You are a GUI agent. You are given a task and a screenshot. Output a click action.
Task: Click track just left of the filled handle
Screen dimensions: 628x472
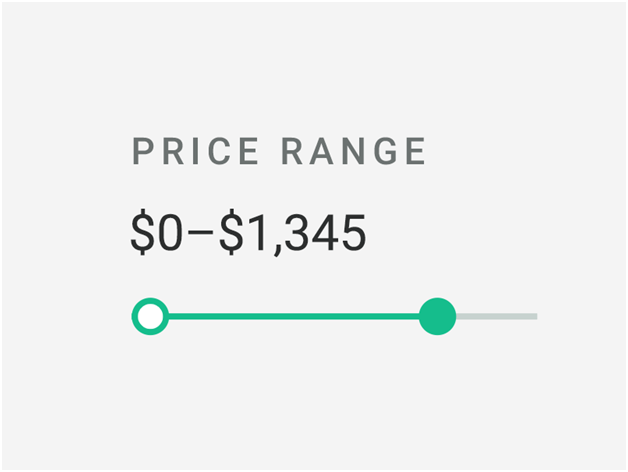click(x=411, y=316)
